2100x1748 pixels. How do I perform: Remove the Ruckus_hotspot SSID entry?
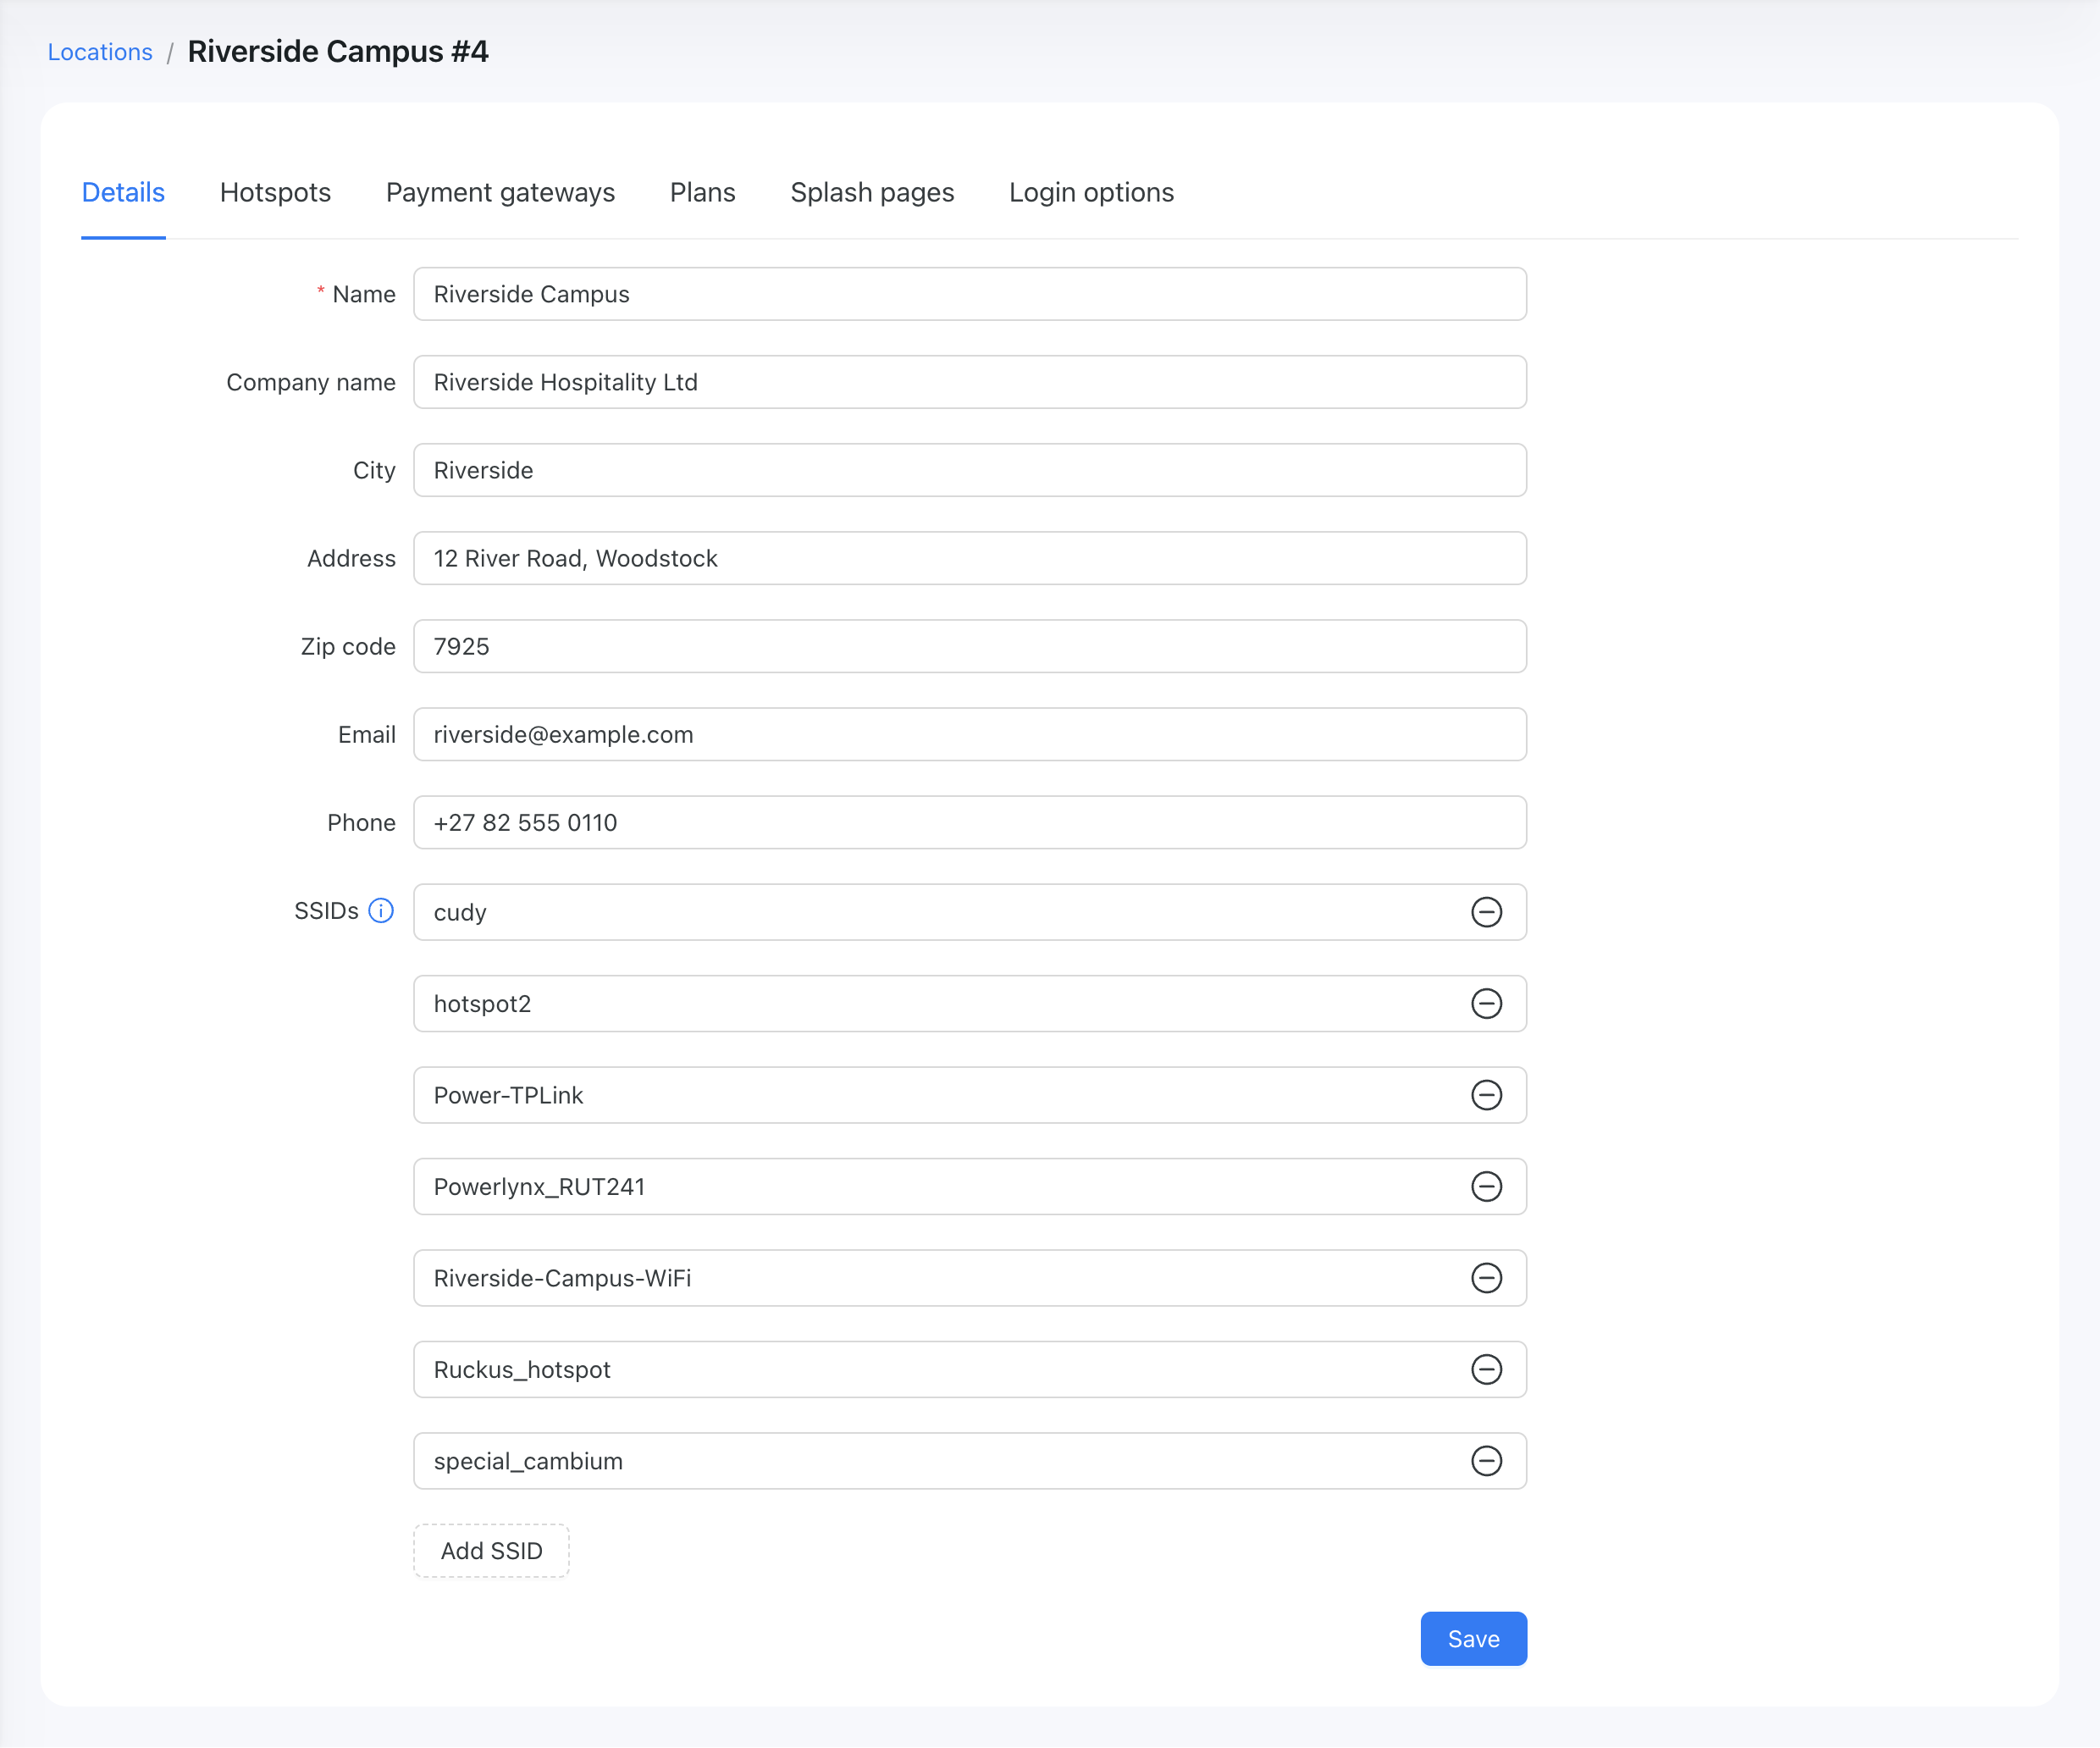tap(1486, 1369)
